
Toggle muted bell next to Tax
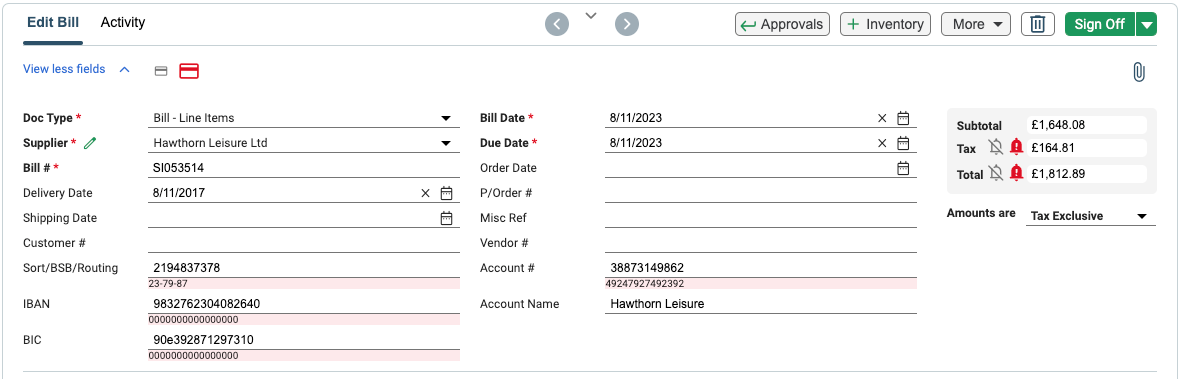996,148
